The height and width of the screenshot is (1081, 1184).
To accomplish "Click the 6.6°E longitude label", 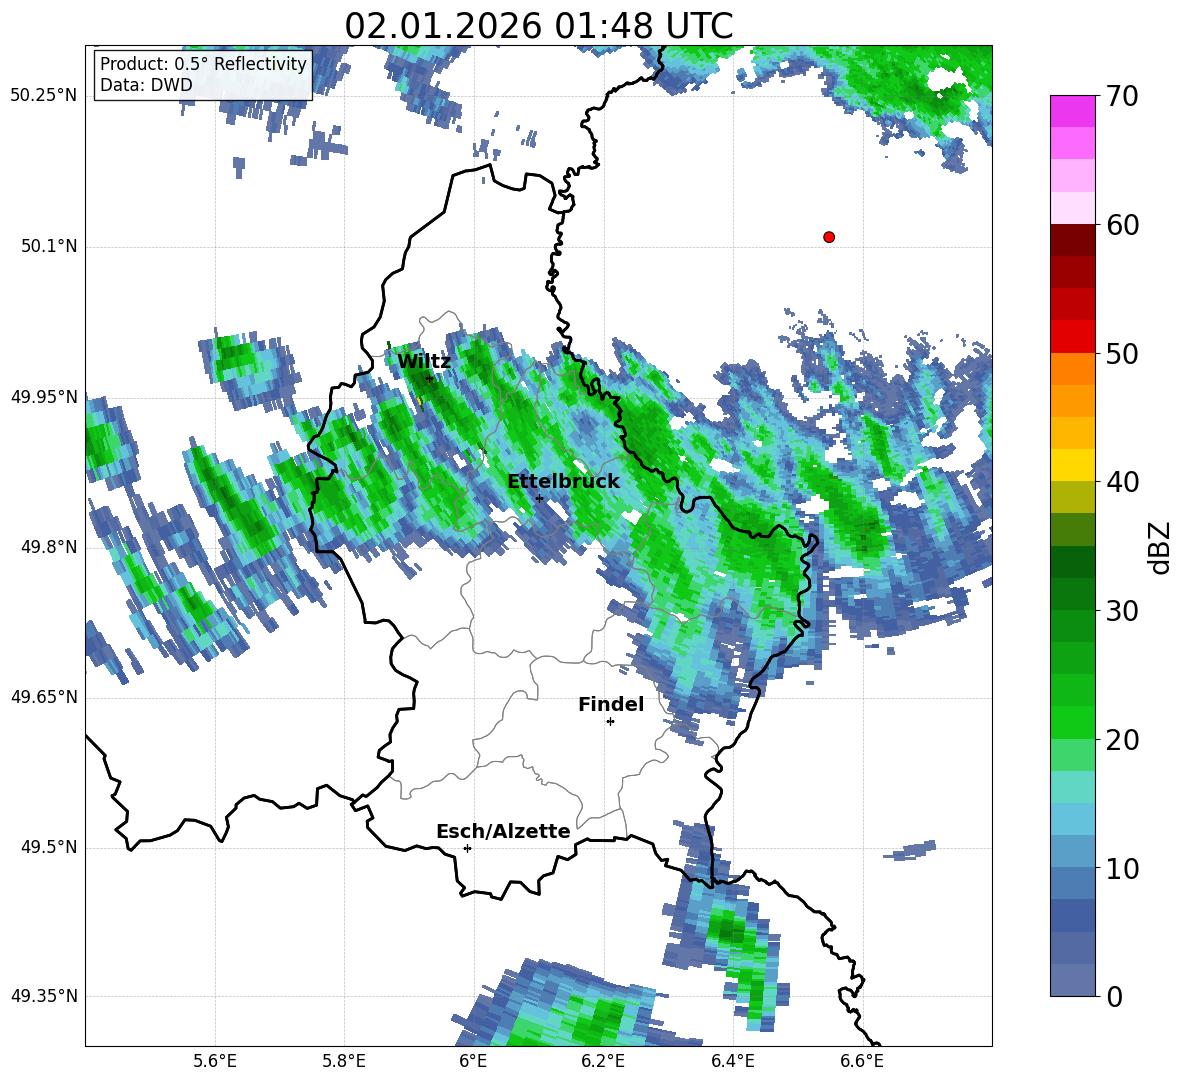I will (862, 1061).
